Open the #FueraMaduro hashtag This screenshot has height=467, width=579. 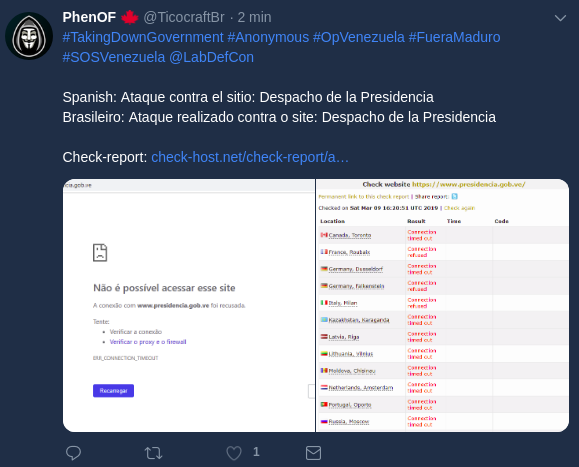pyautogui.click(x=454, y=37)
